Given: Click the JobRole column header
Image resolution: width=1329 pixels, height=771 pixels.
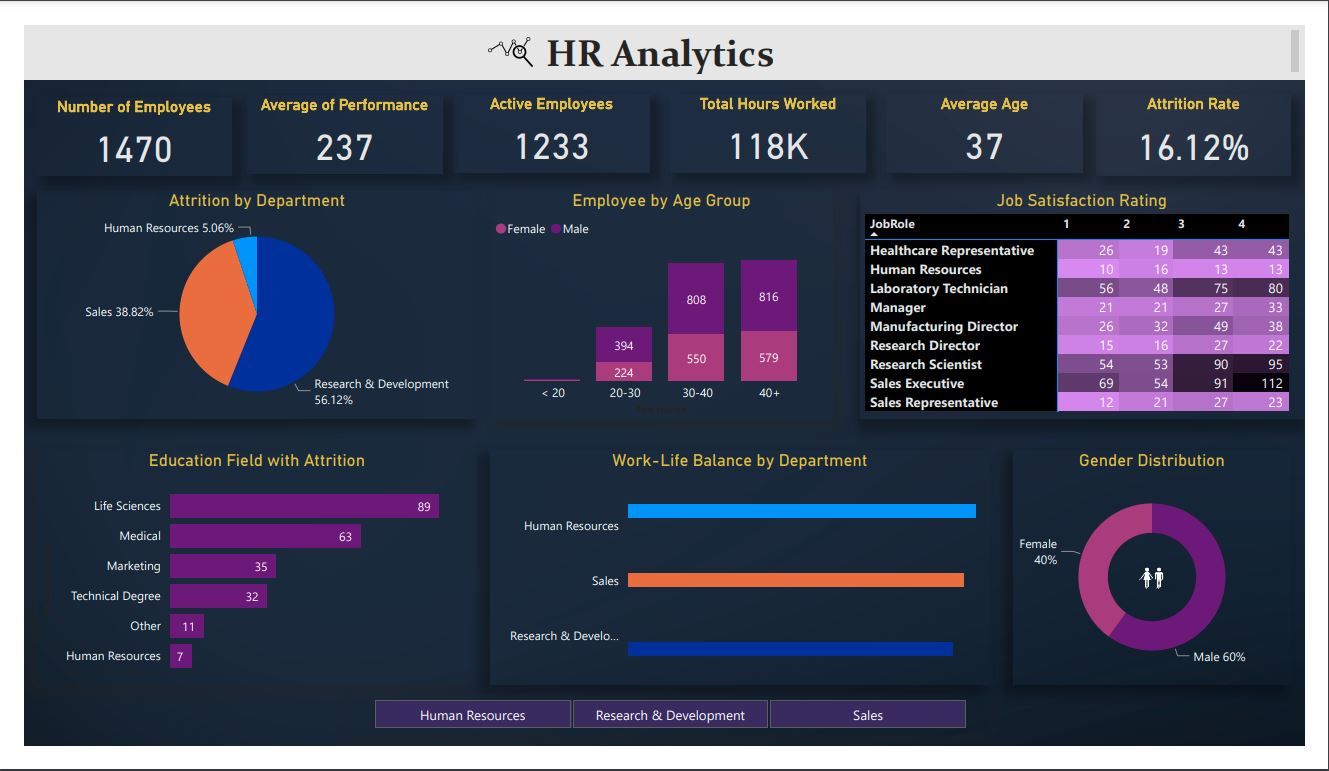Looking at the screenshot, I should pos(892,224).
